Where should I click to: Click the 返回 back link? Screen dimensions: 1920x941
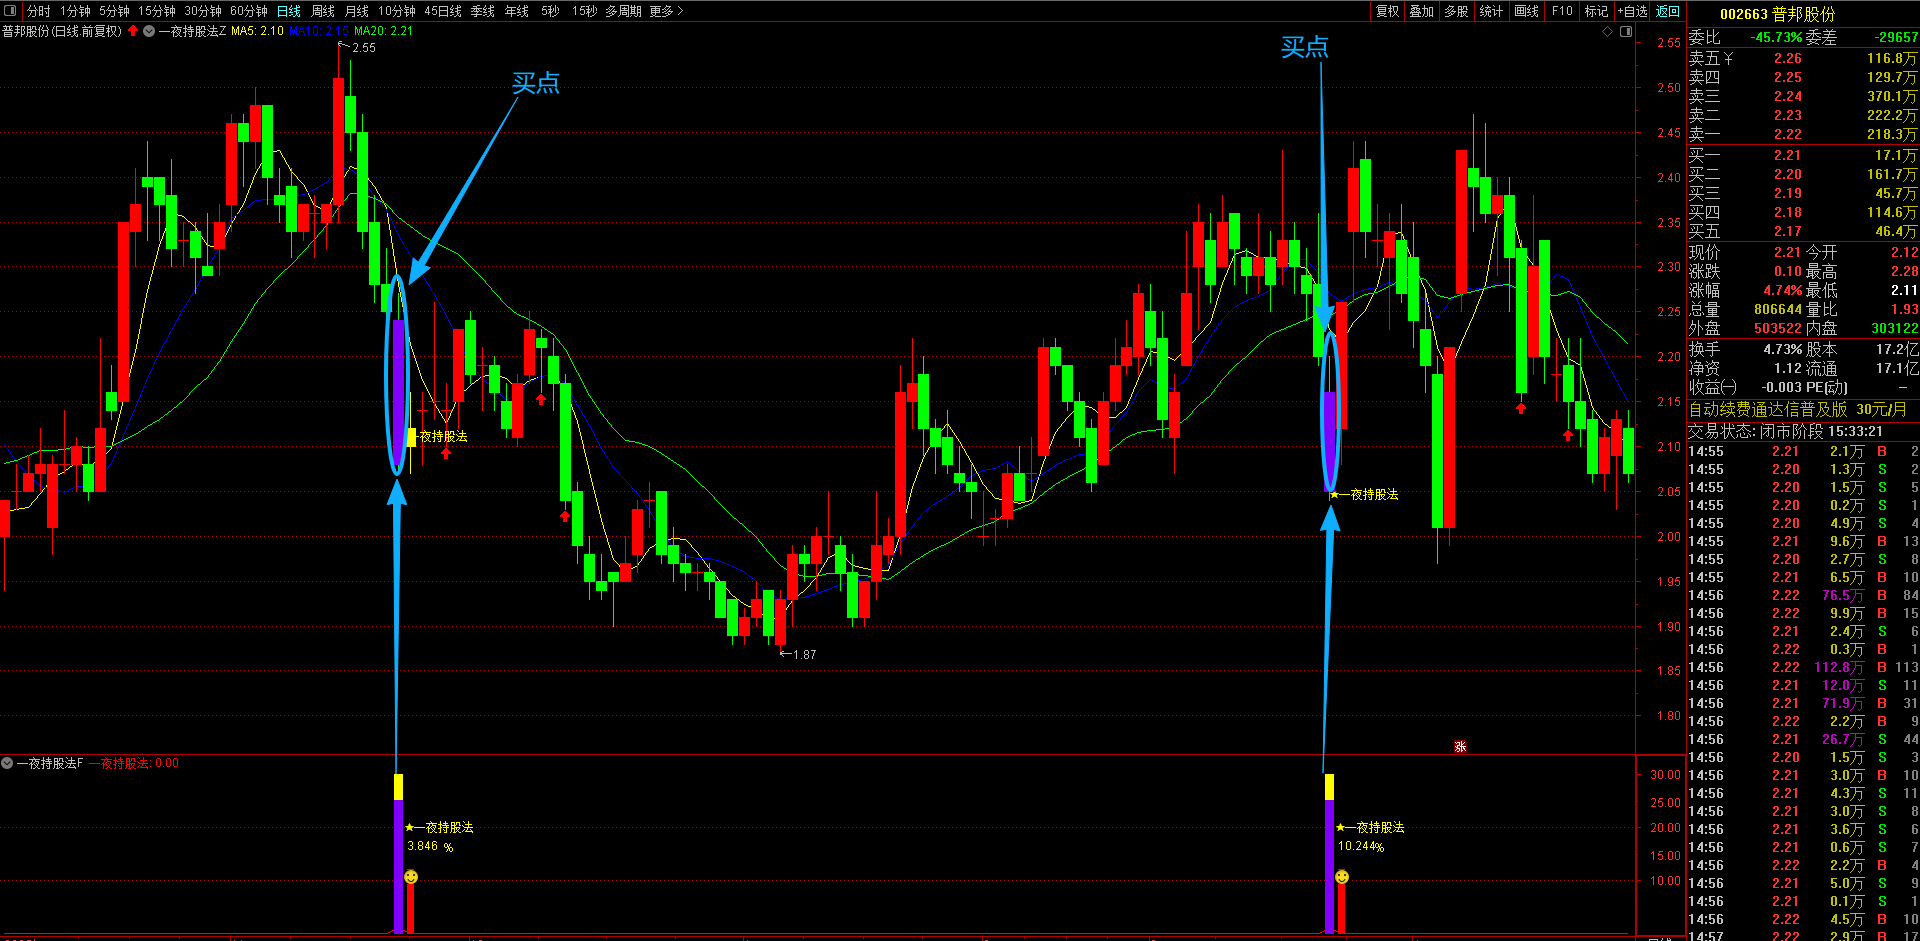point(1668,11)
